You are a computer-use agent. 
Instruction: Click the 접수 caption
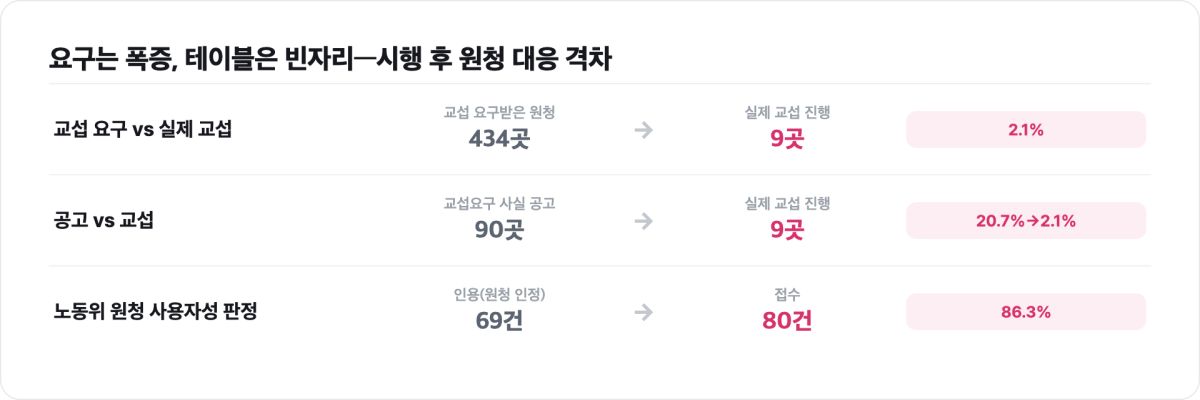click(x=787, y=295)
